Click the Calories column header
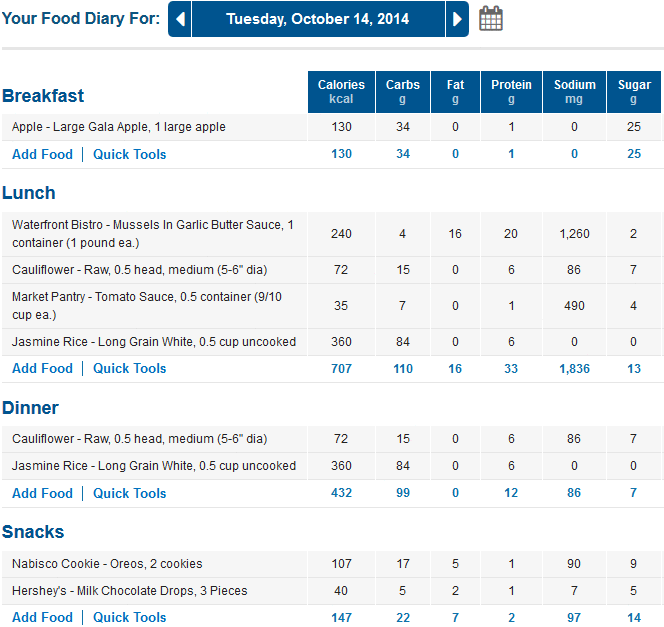 coord(341,92)
